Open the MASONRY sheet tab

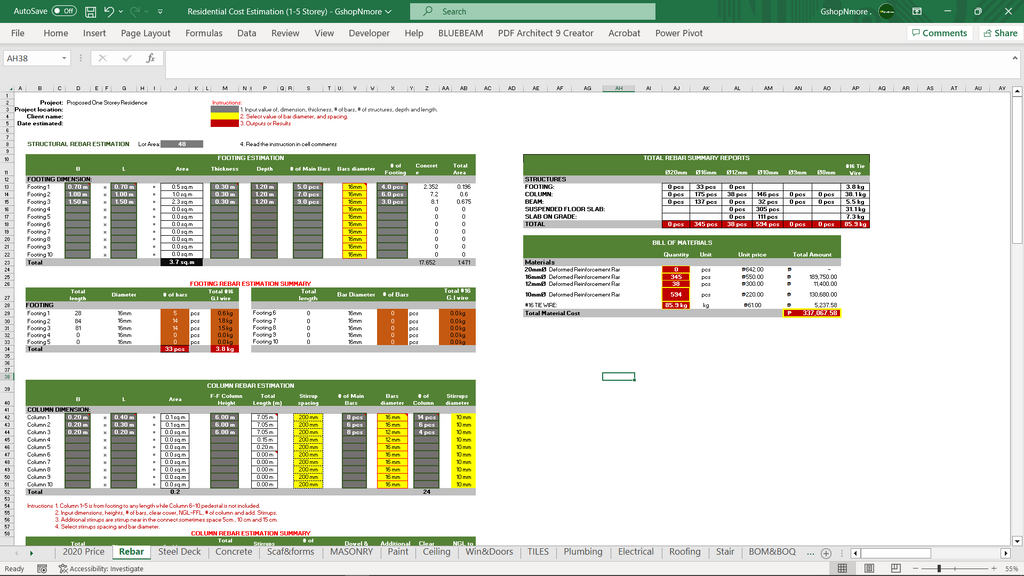point(351,552)
